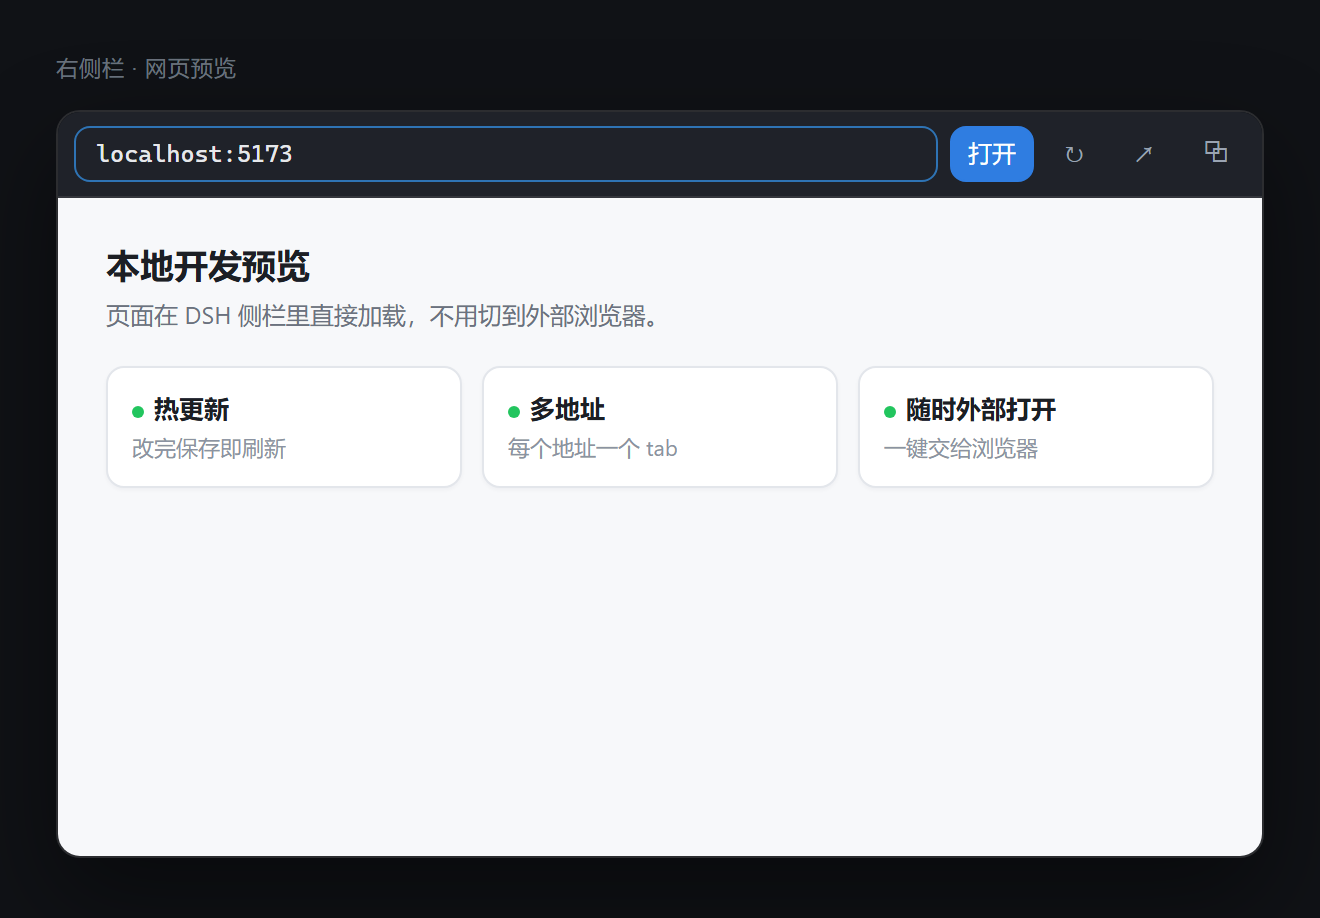Click the green dot beside 多地址
Viewport: 1320px width, 918px height.
click(514, 412)
